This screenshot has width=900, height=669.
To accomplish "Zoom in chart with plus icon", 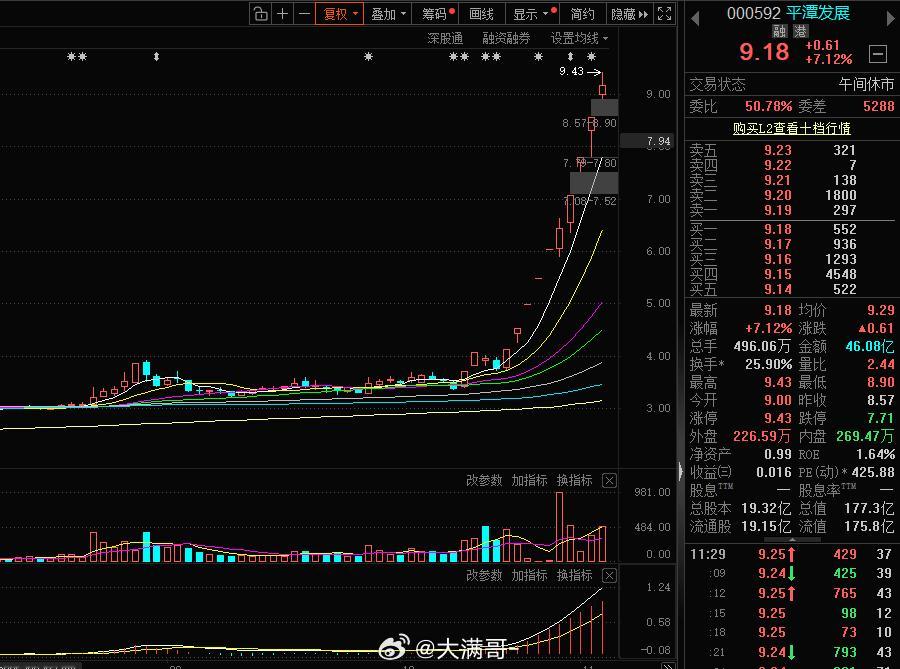I will point(282,14).
